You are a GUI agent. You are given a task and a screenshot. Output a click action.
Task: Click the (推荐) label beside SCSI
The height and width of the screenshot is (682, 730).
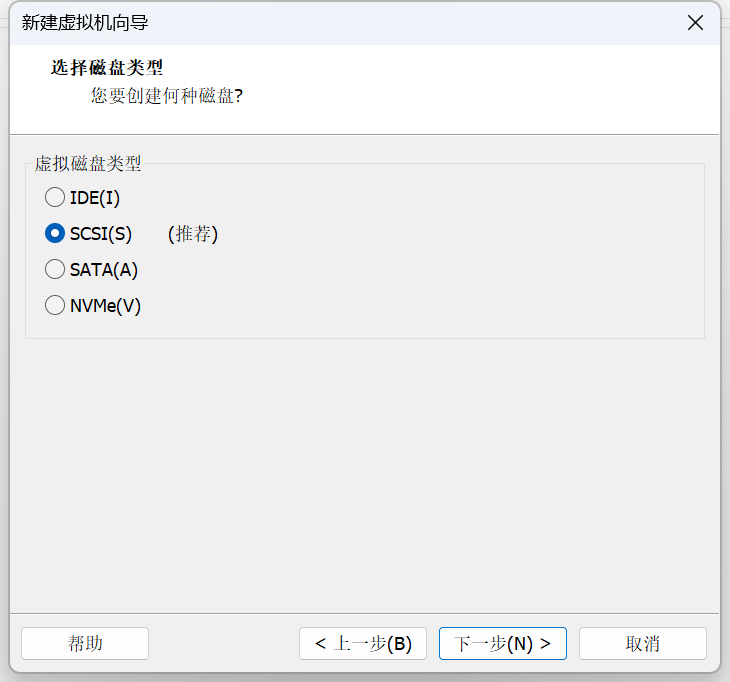pyautogui.click(x=193, y=234)
